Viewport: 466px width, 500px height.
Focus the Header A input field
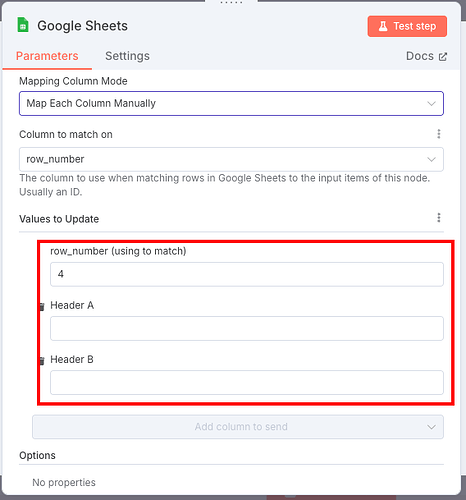(x=247, y=328)
